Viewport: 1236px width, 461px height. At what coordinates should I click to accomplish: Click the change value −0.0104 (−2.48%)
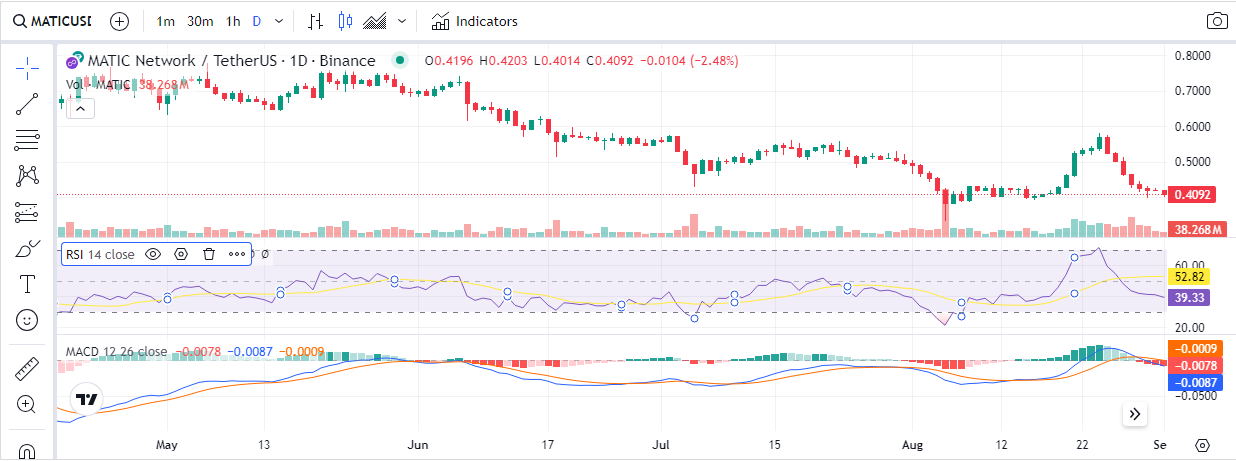pyautogui.click(x=691, y=61)
